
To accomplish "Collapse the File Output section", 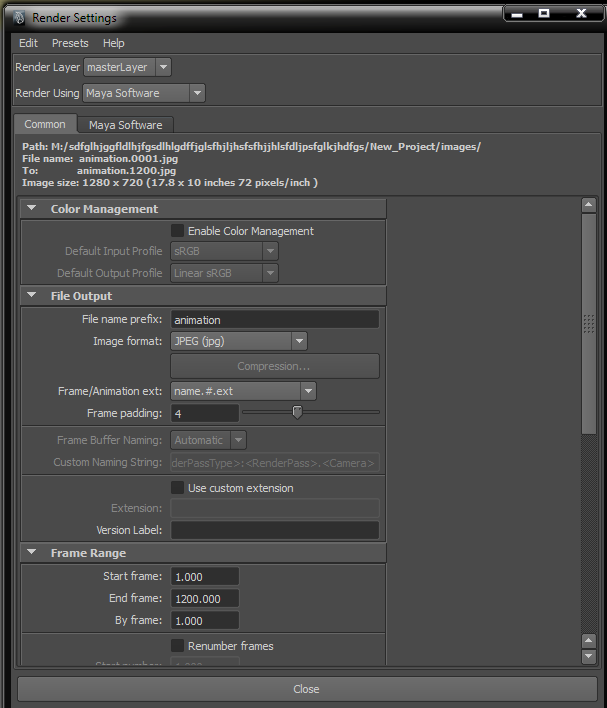I will [x=32, y=295].
